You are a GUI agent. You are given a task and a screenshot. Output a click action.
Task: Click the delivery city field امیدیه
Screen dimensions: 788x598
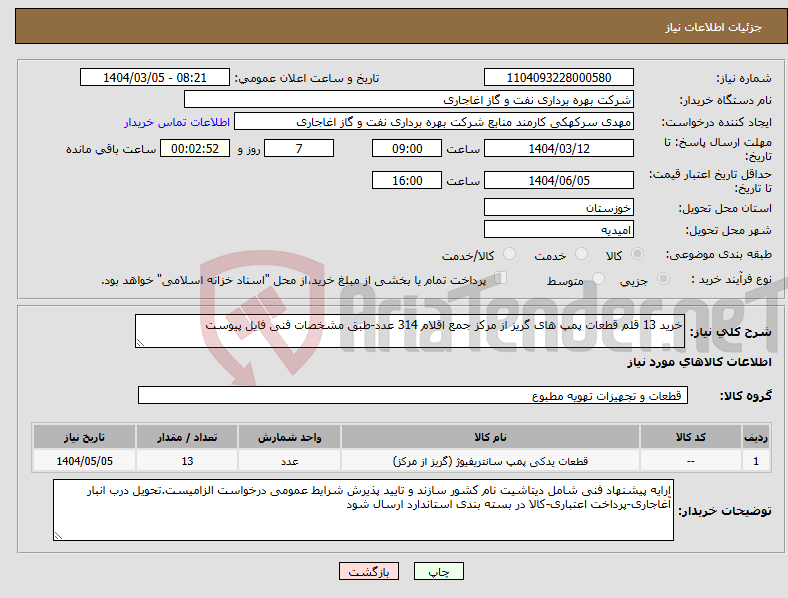point(558,230)
